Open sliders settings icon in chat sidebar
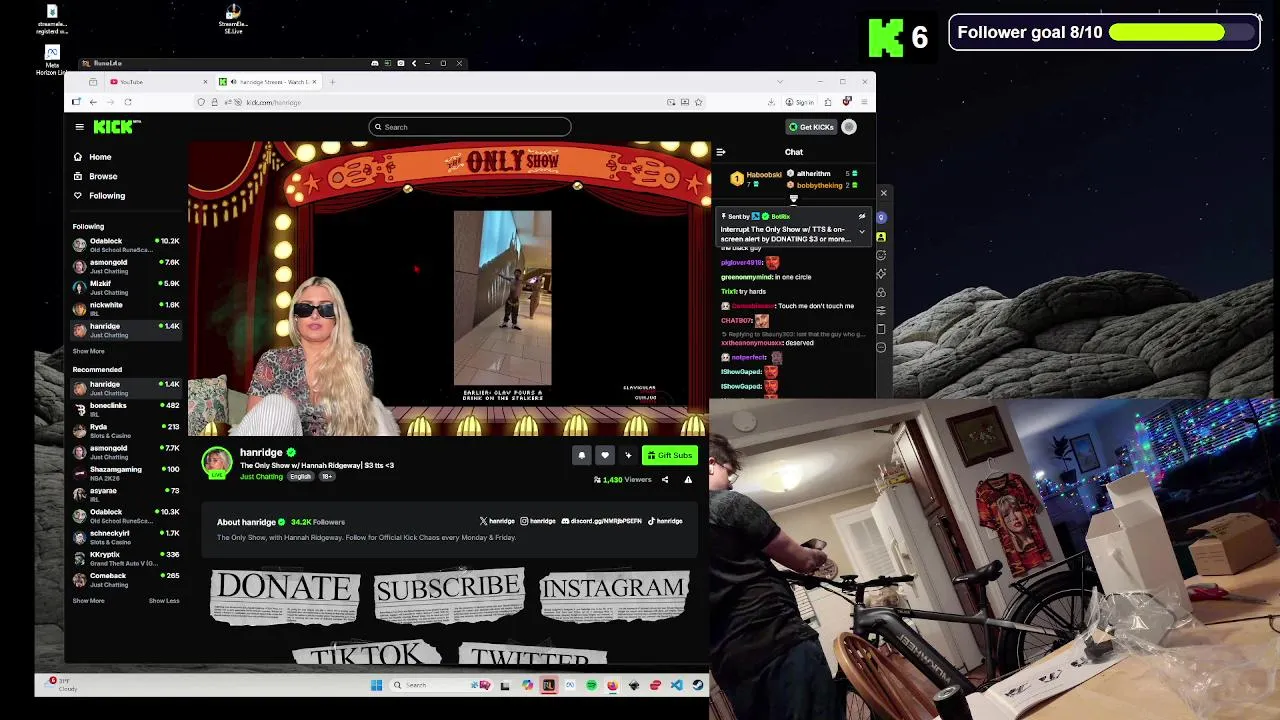1280x720 pixels. (881, 310)
